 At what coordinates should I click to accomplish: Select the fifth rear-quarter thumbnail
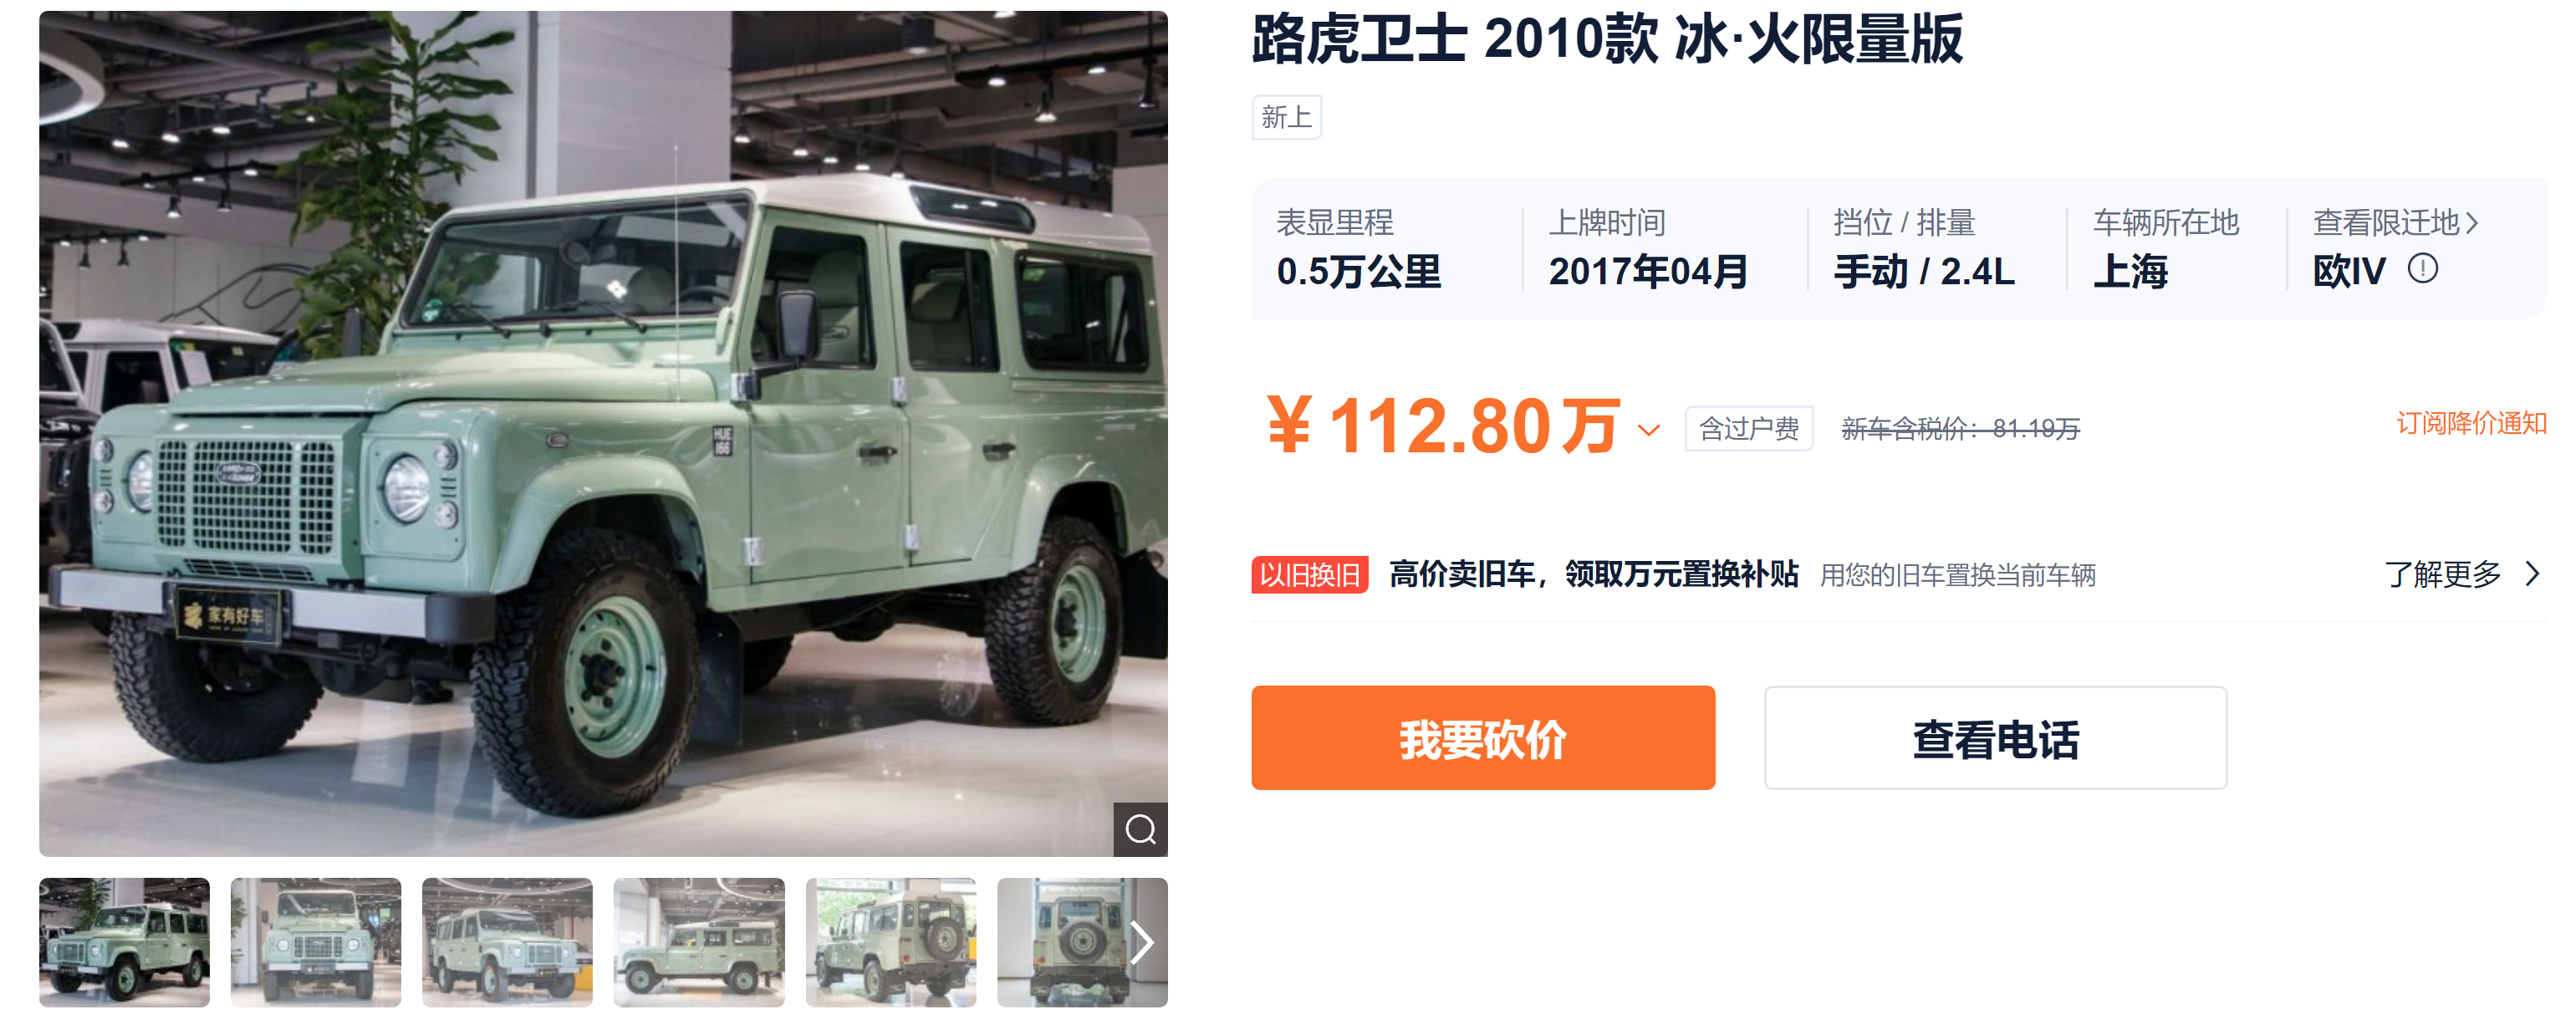tap(891, 942)
